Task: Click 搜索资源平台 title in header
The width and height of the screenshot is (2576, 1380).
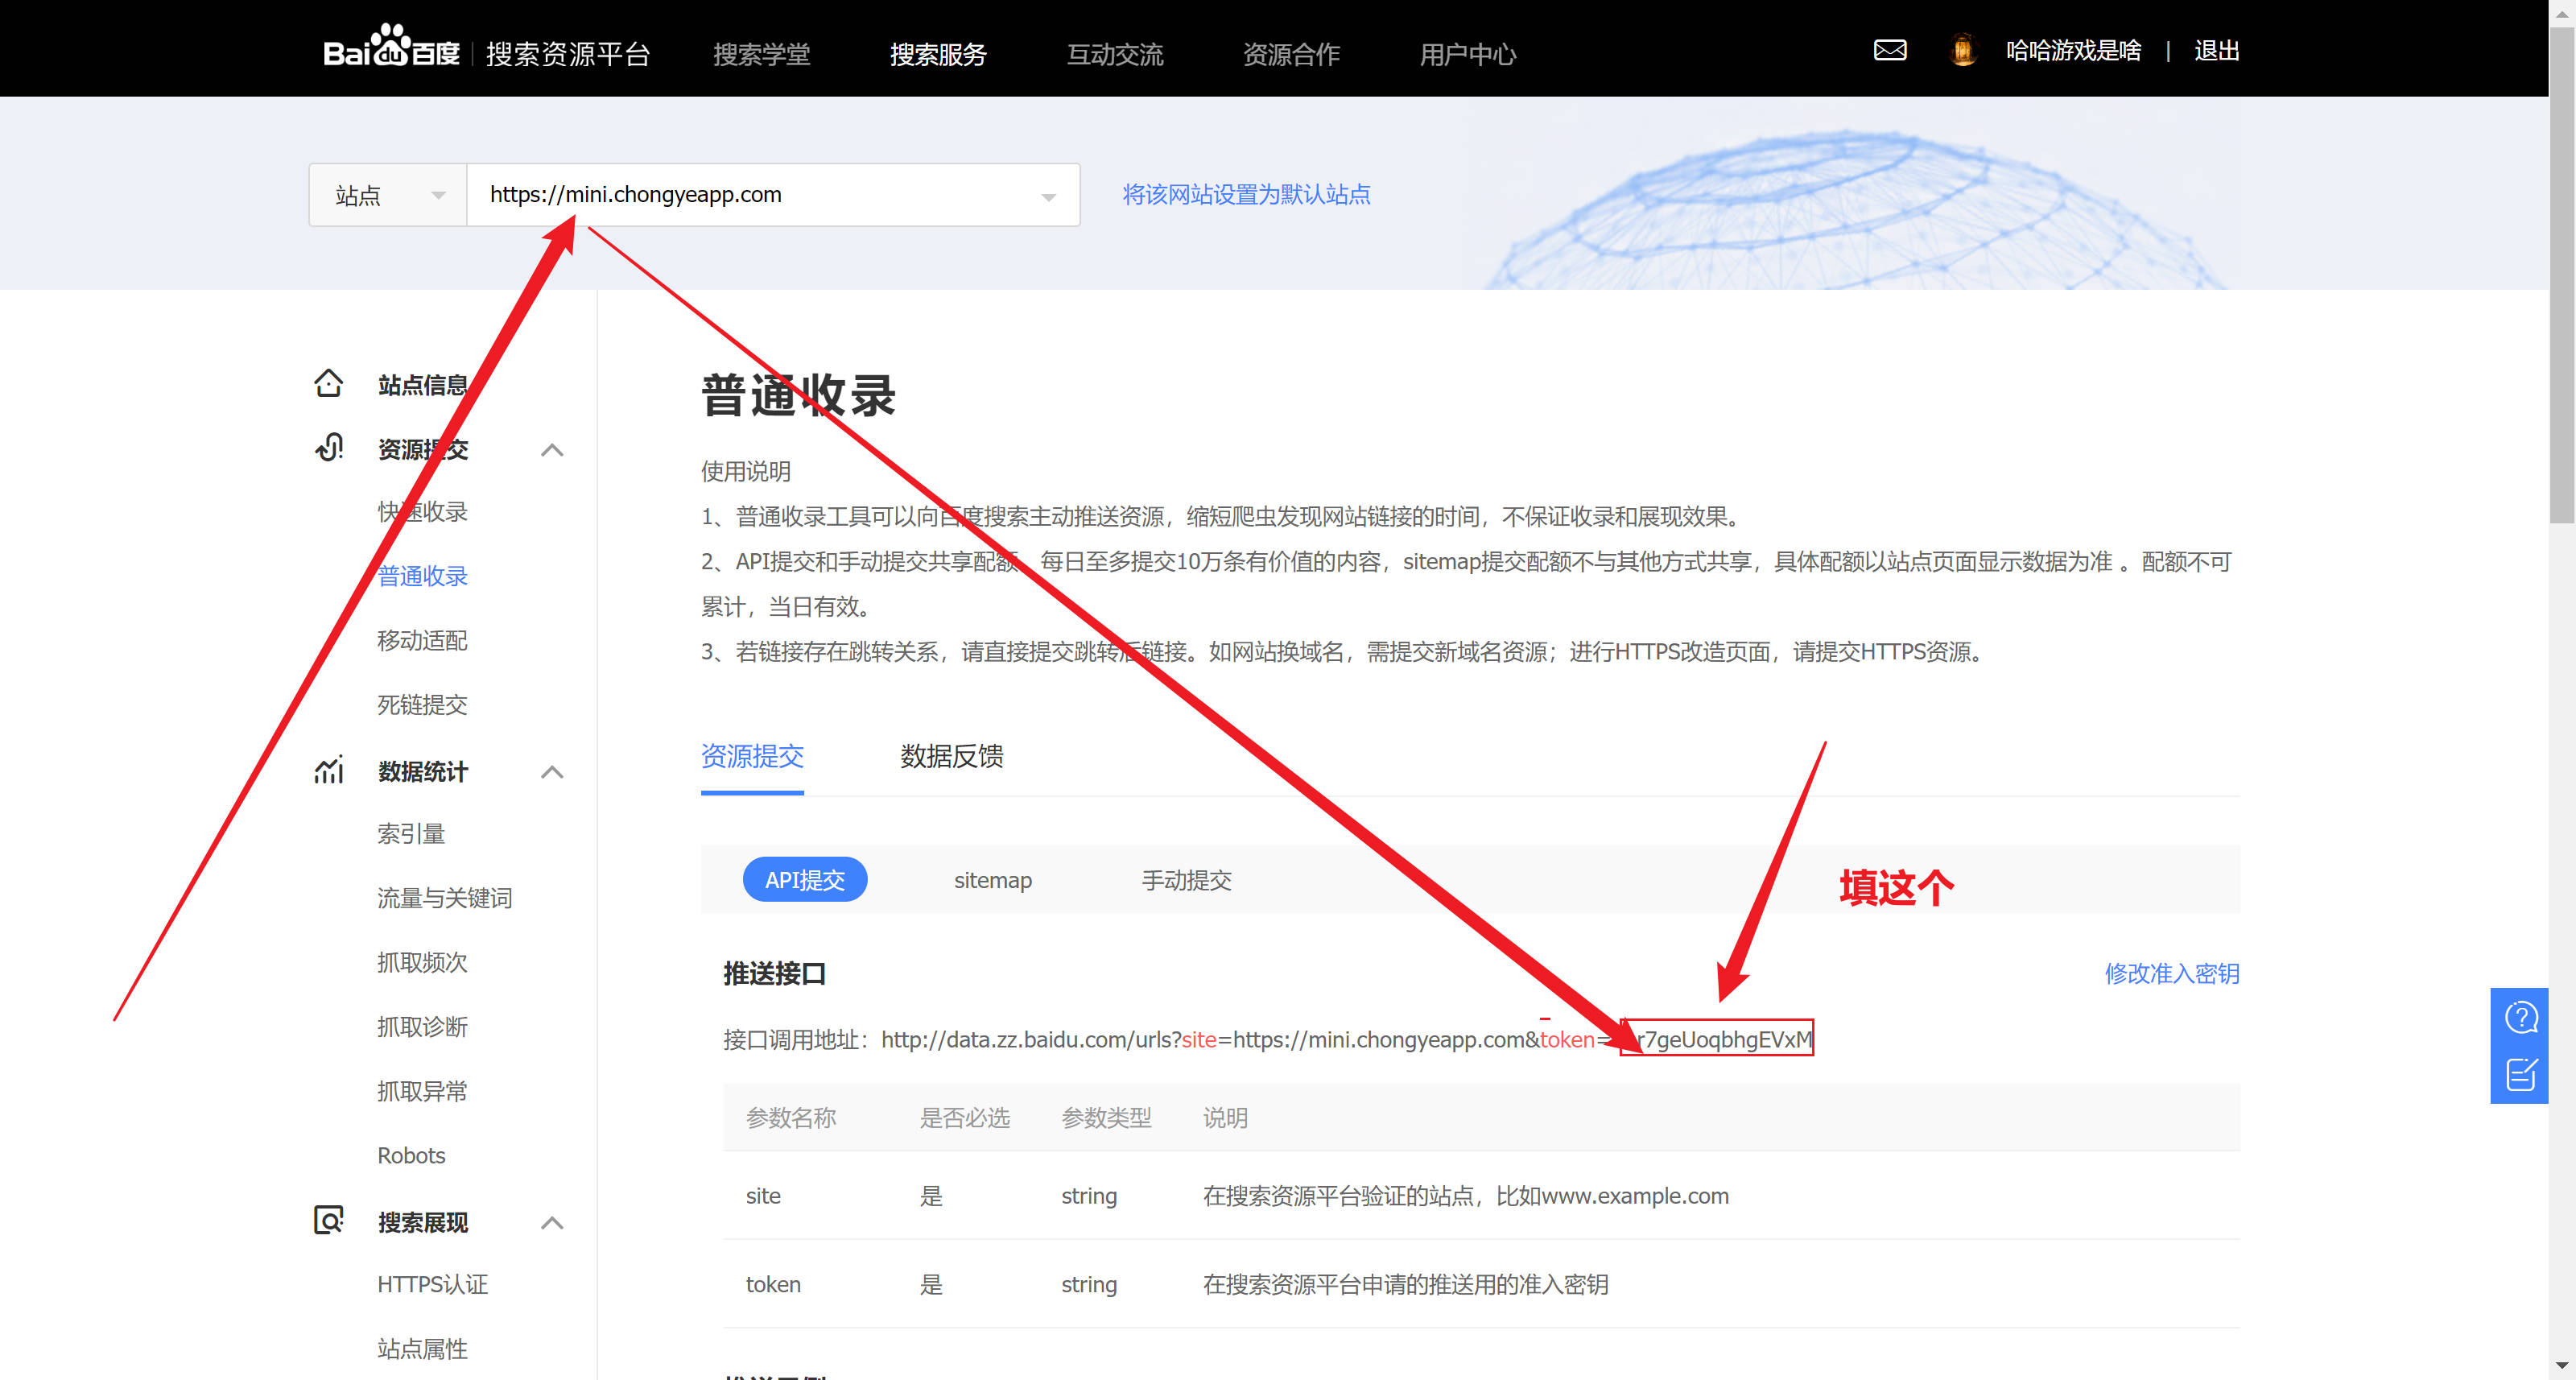Action: [568, 54]
